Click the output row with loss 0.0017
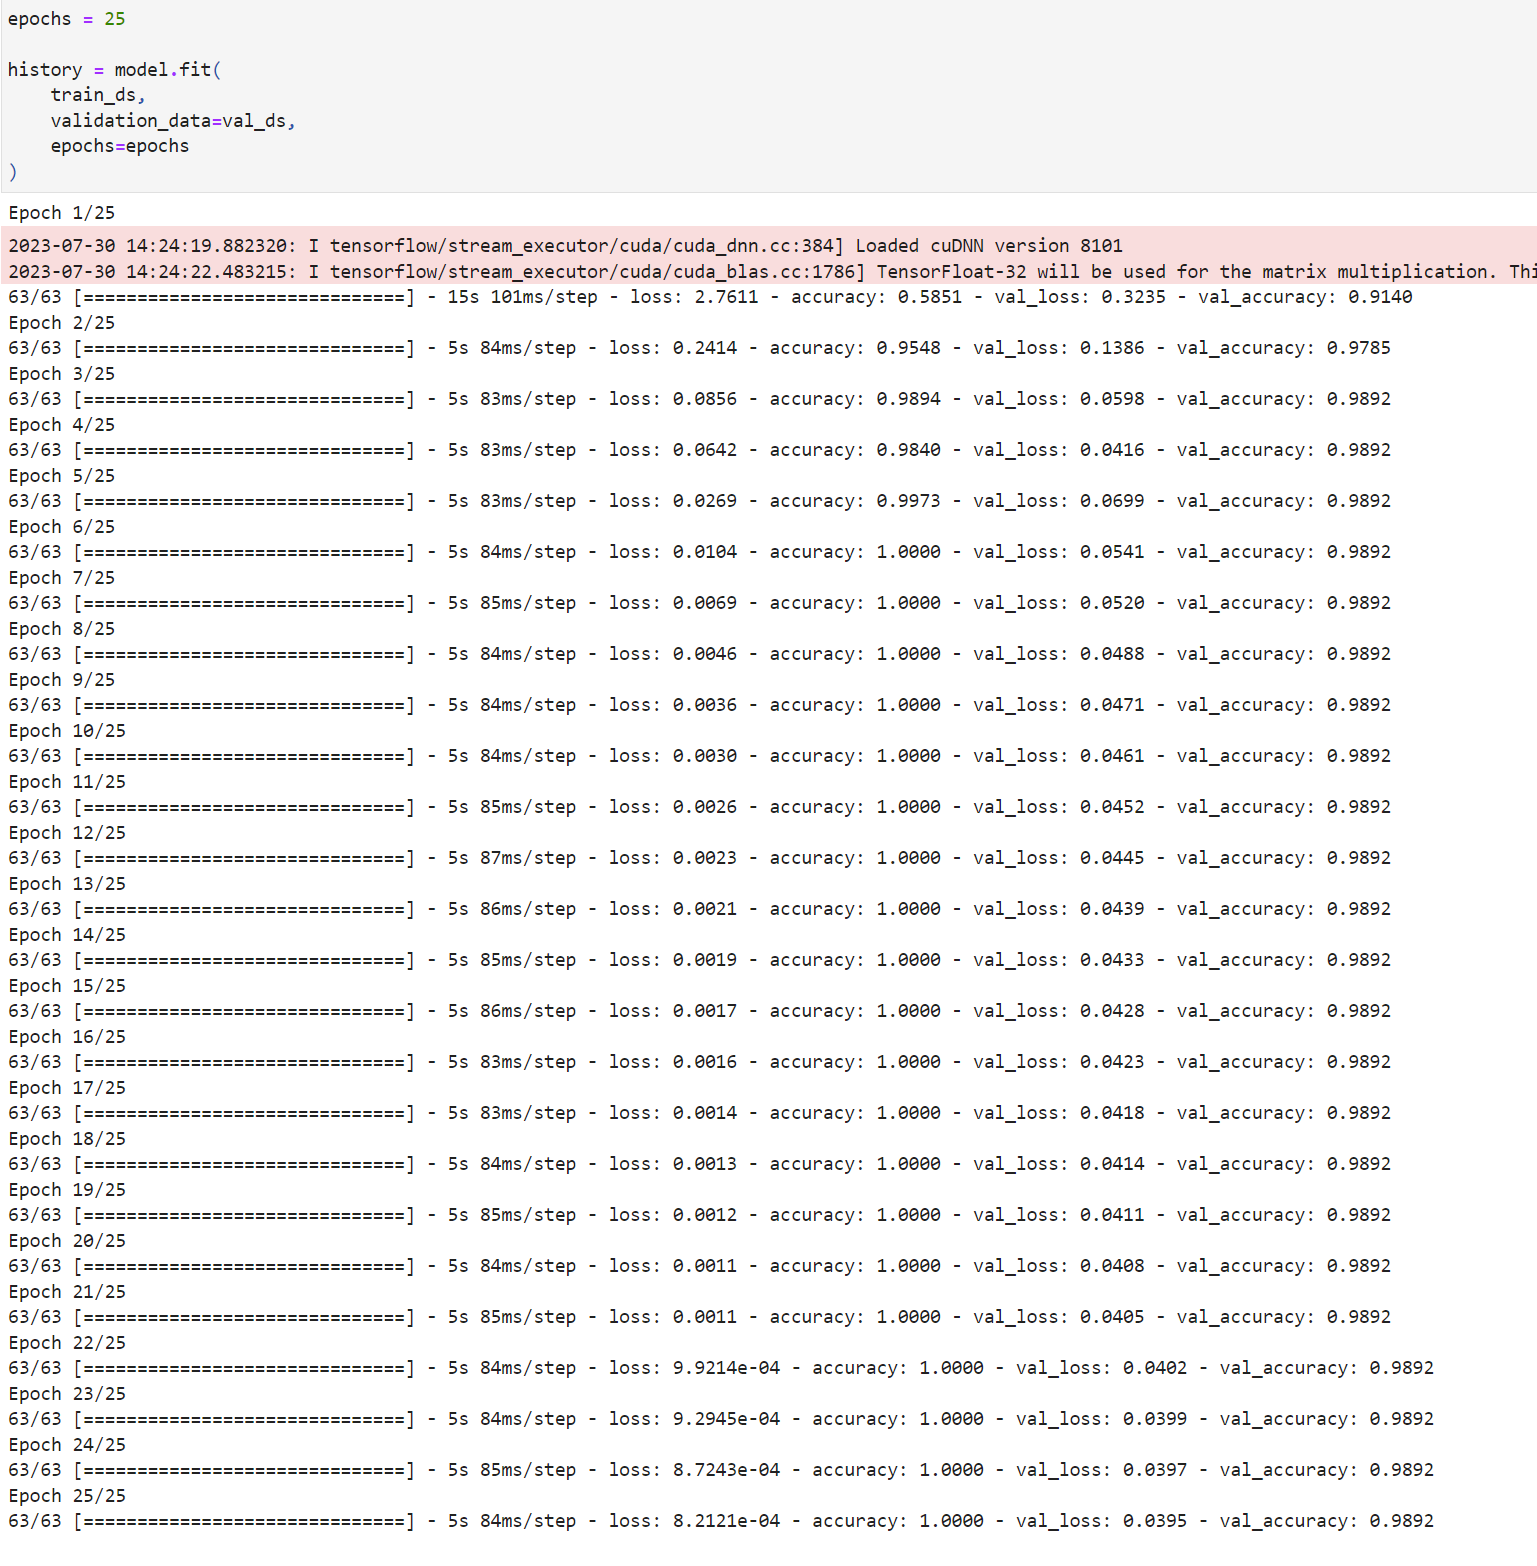The height and width of the screenshot is (1566, 1537). pyautogui.click(x=699, y=1011)
